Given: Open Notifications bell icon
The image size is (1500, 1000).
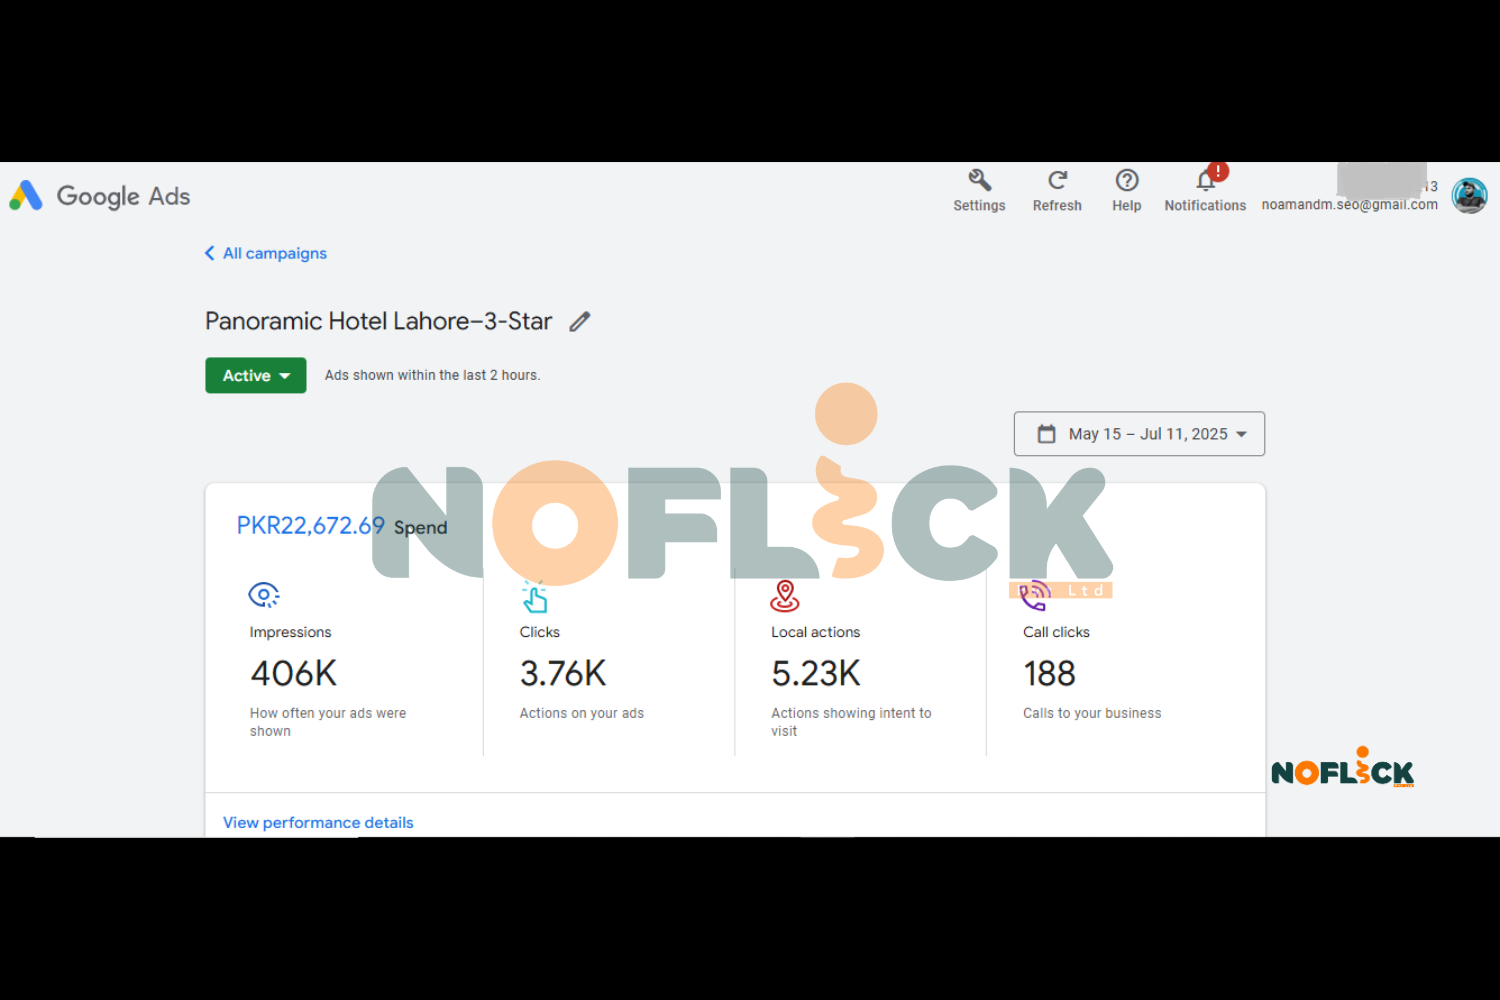Looking at the screenshot, I should click(x=1206, y=180).
